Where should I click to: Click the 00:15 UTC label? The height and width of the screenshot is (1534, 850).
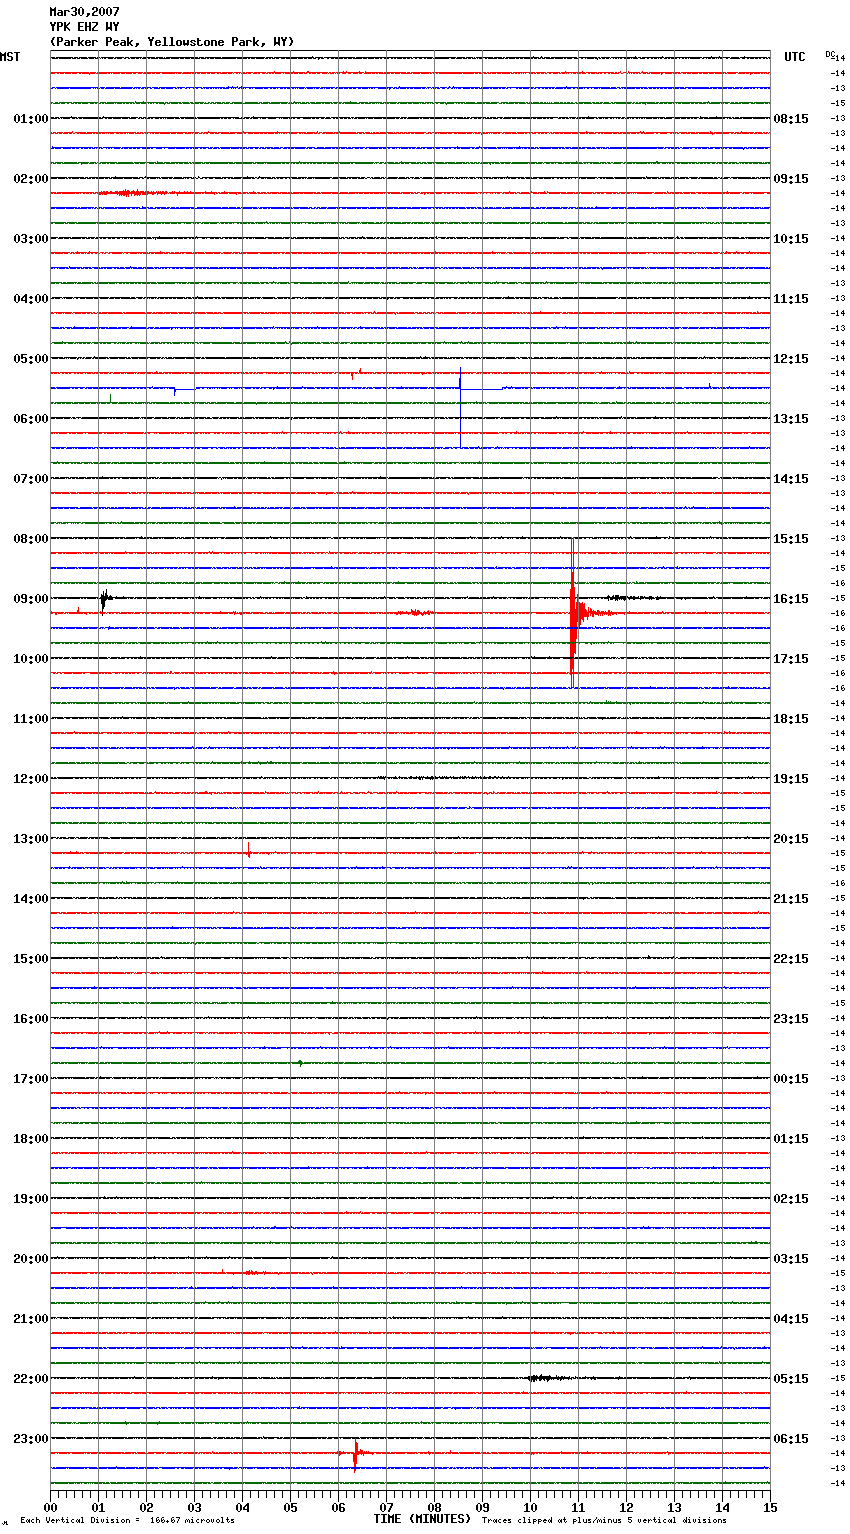(791, 1079)
